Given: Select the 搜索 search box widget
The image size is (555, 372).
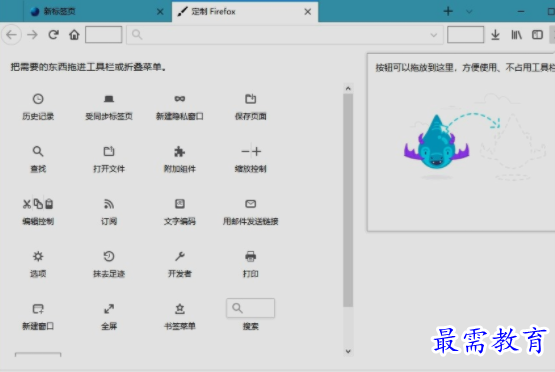Looking at the screenshot, I should tap(250, 308).
